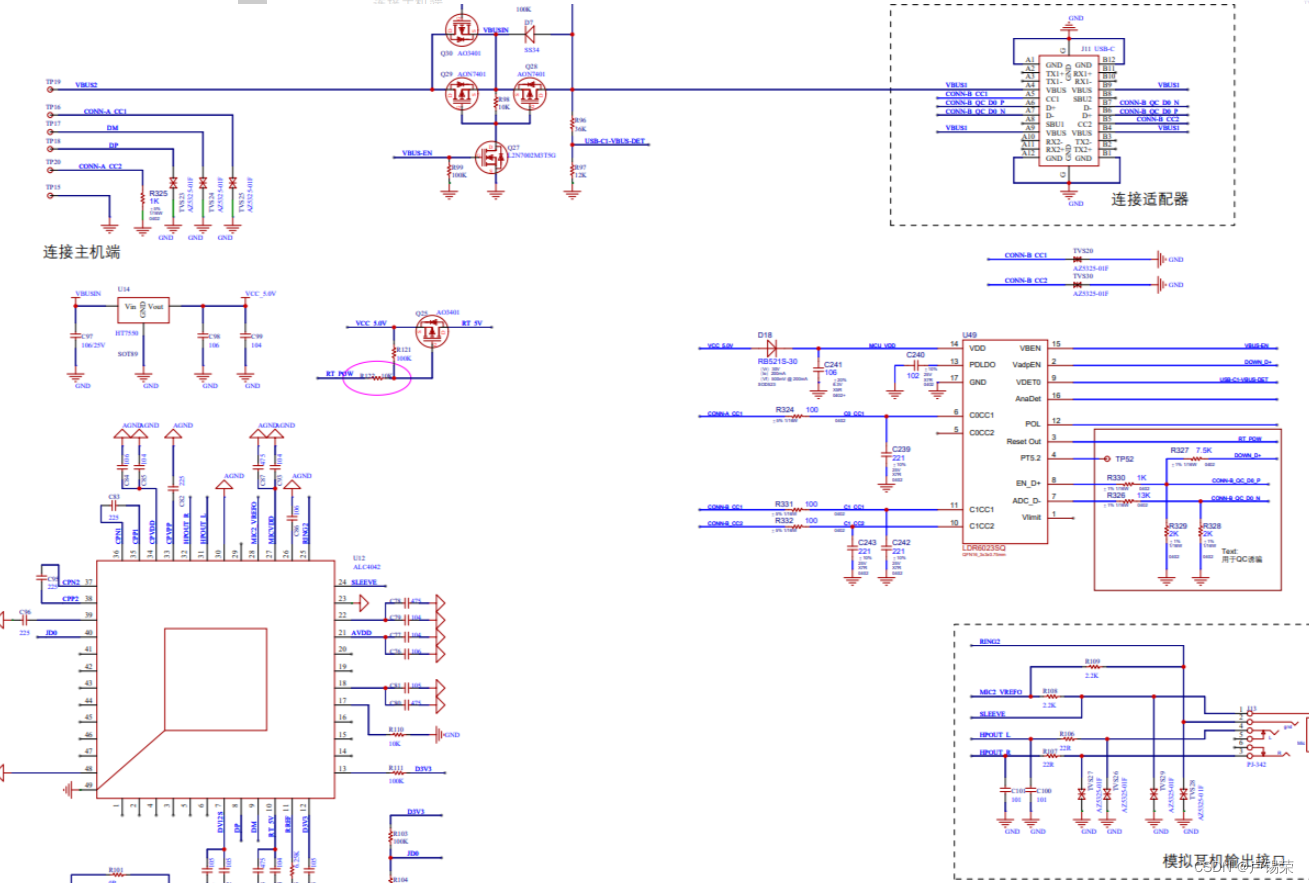Select the Q28 AON7401 MOSFET symbol

(x=531, y=95)
